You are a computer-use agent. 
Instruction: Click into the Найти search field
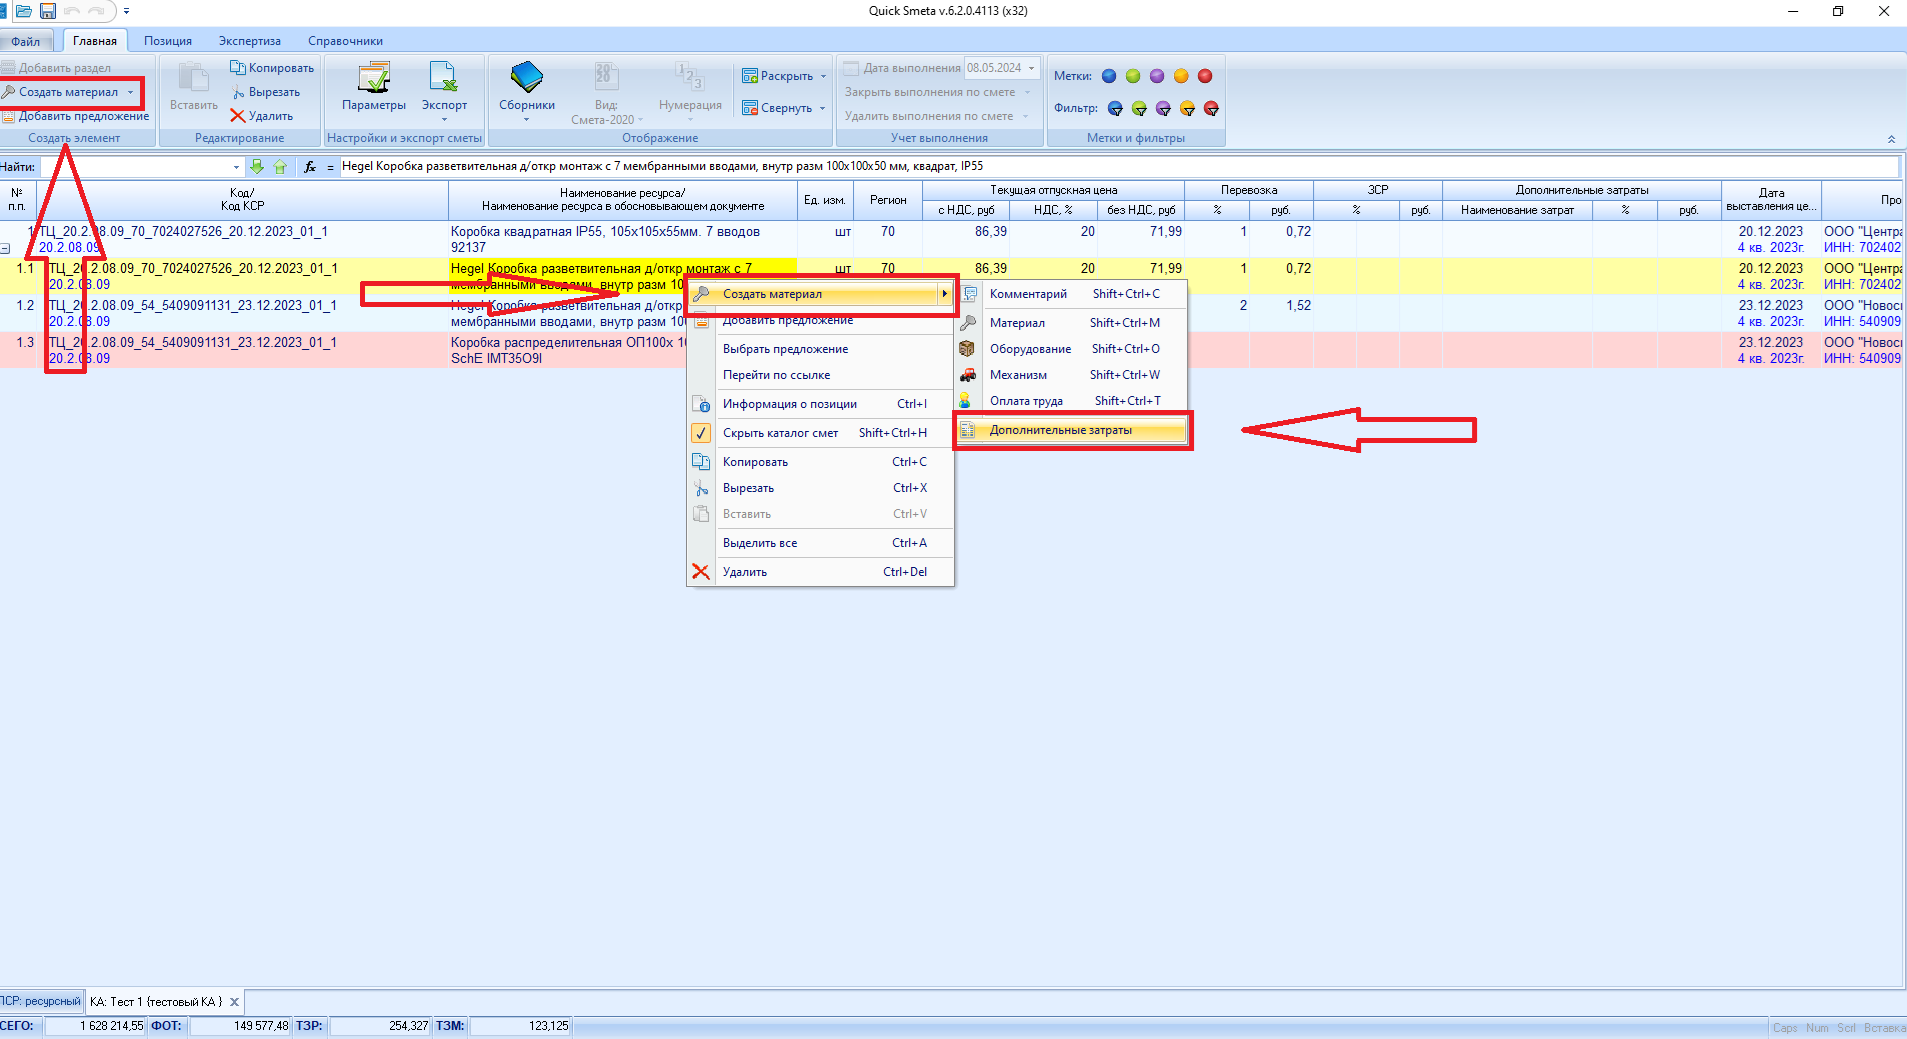(x=134, y=167)
